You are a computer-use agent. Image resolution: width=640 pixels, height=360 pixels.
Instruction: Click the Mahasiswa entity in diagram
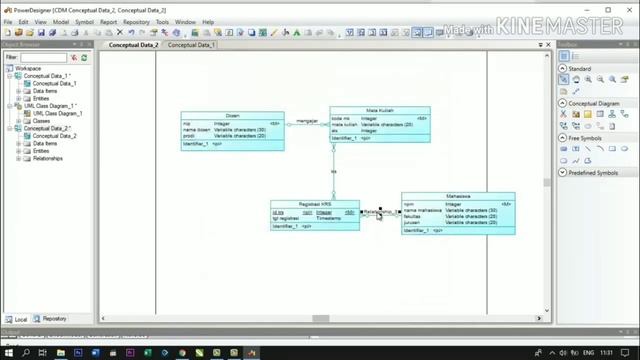tap(458, 213)
